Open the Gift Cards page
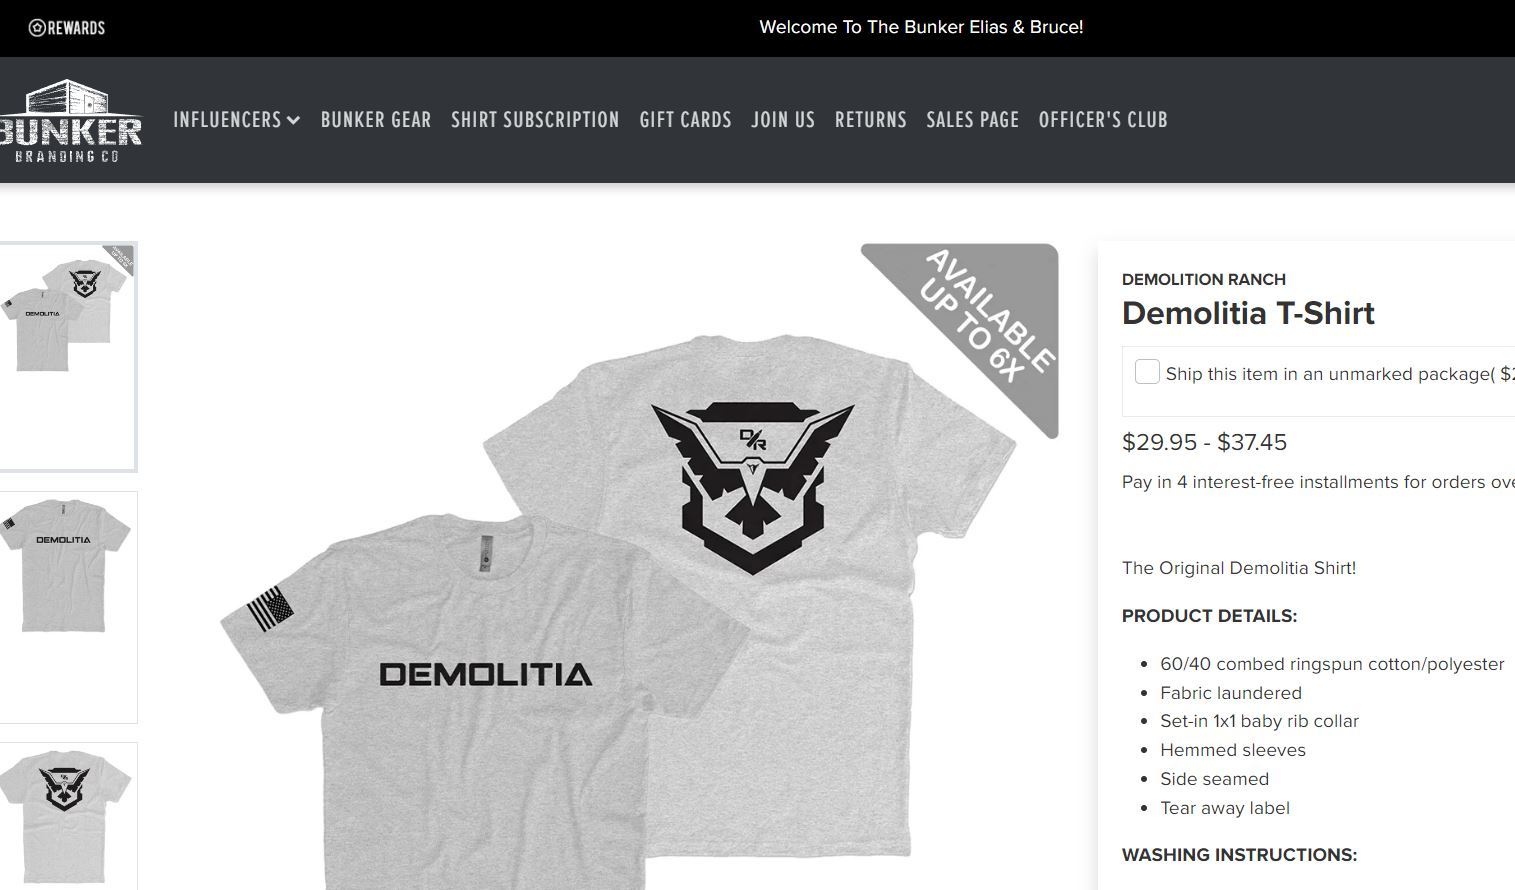 pos(686,120)
